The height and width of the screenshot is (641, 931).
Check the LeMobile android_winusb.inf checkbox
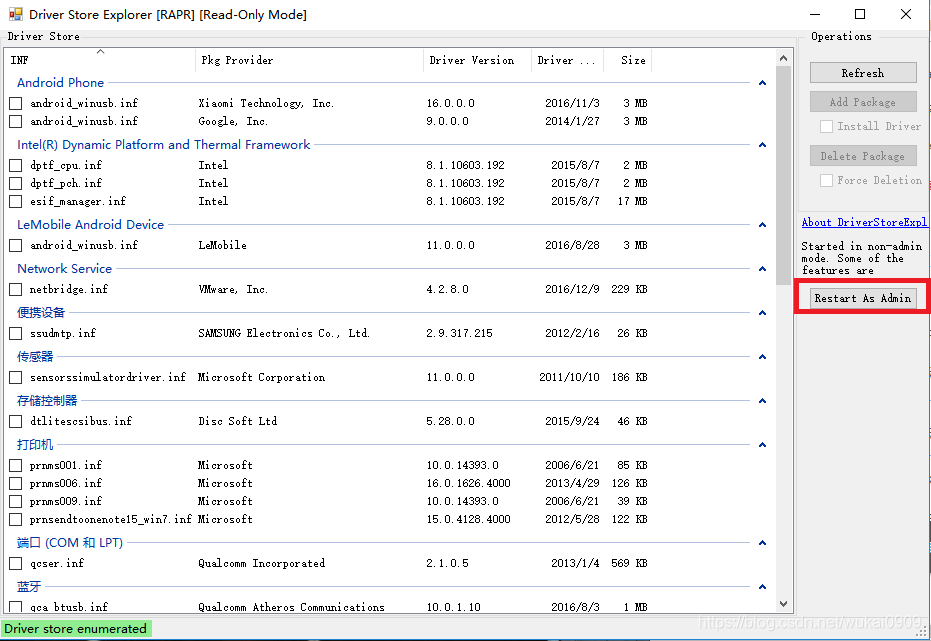16,245
